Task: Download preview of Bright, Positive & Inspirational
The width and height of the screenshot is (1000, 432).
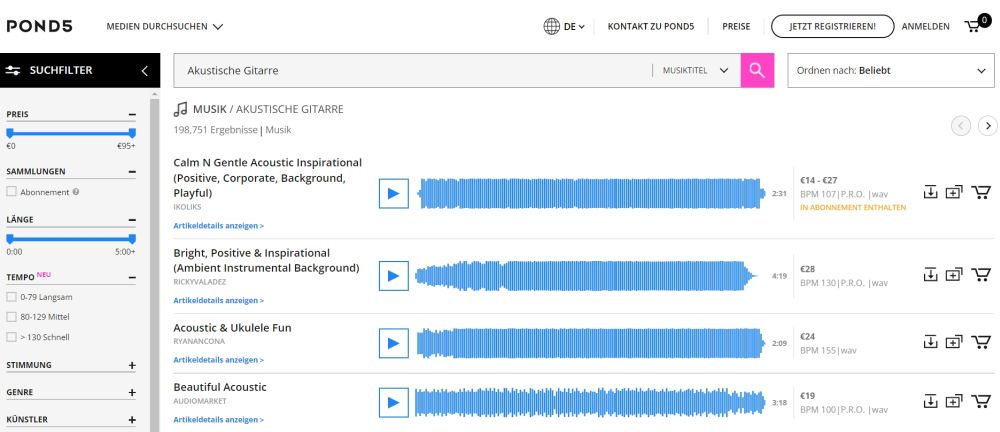Action: 930,274
